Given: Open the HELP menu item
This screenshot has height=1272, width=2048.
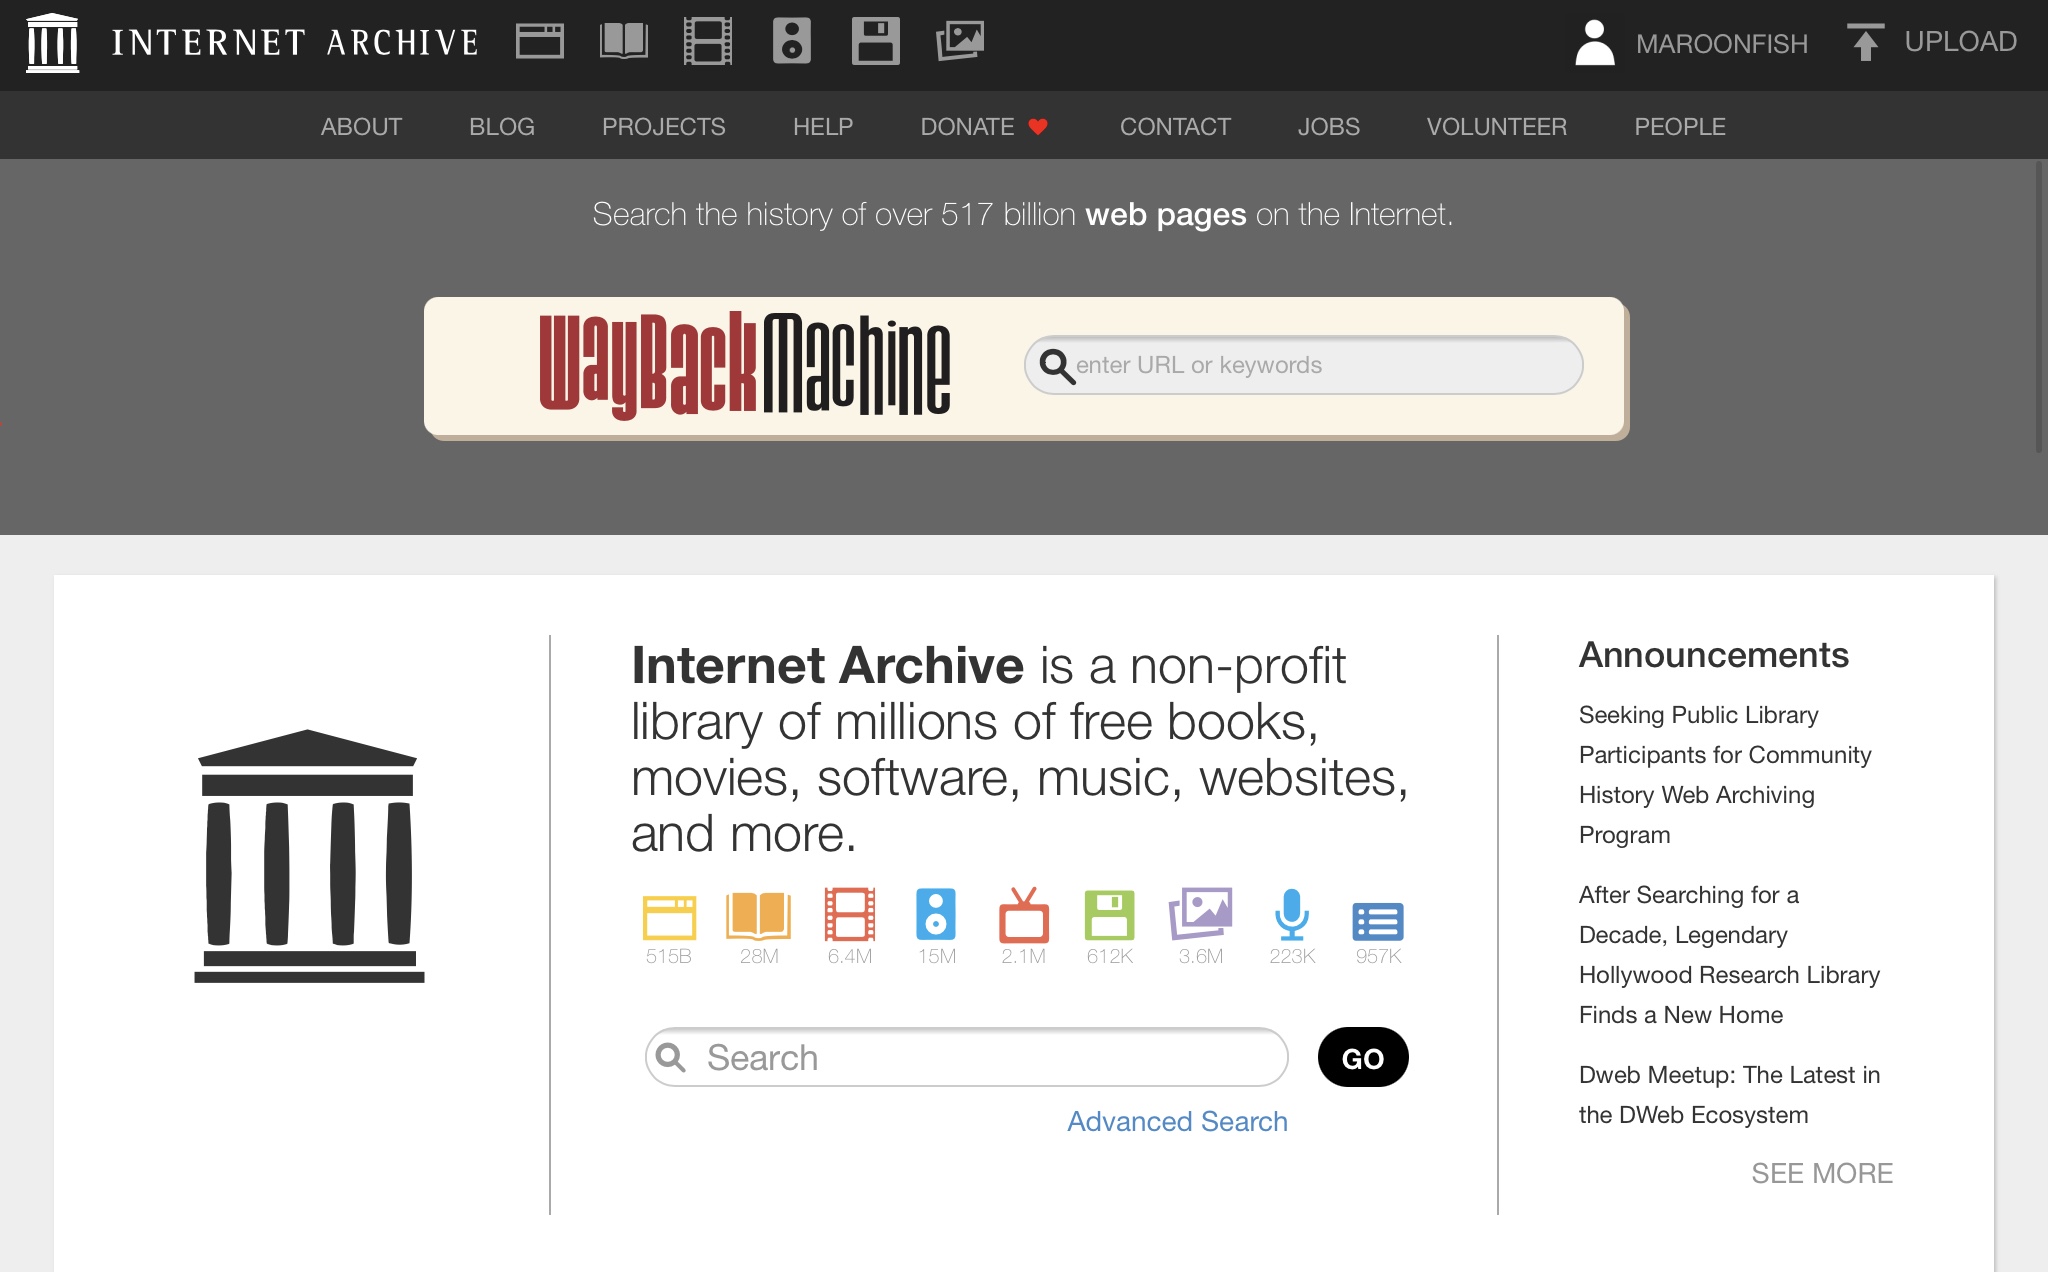Looking at the screenshot, I should tap(823, 127).
